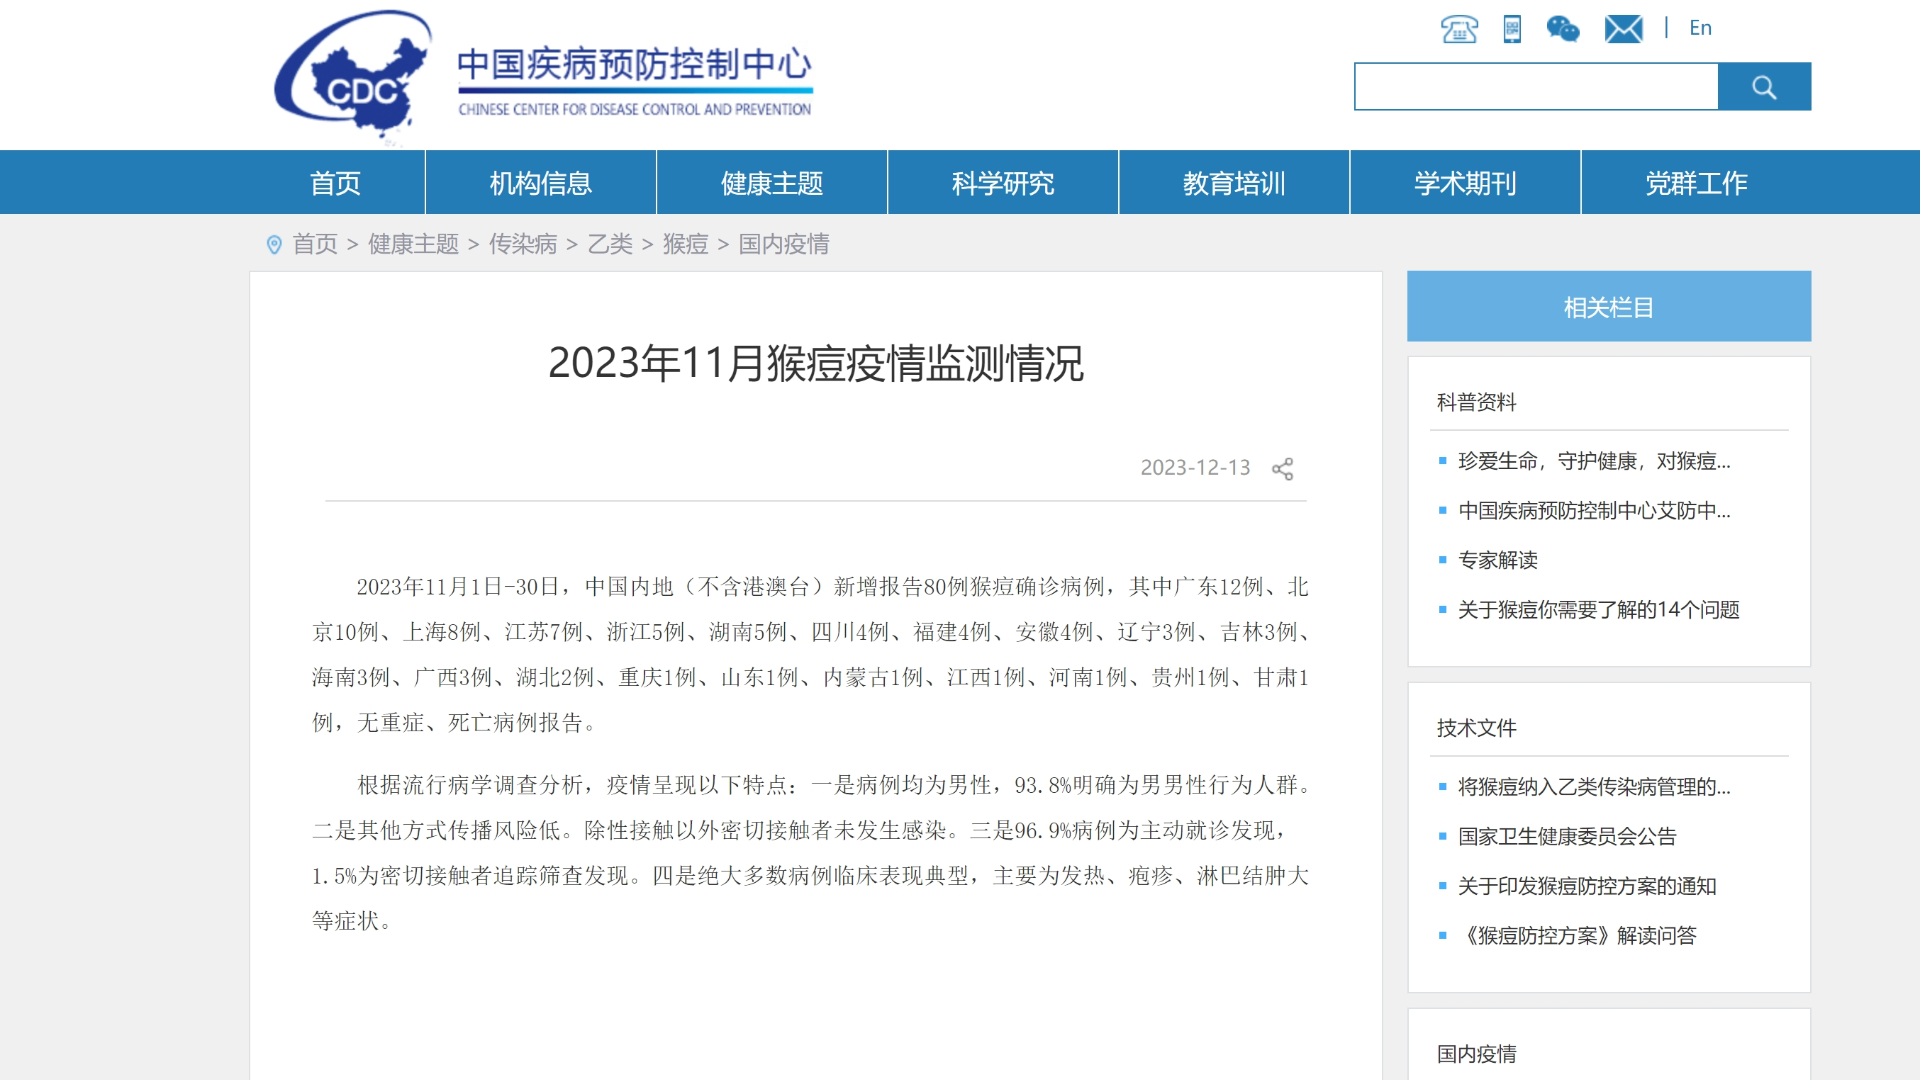This screenshot has width=1920, height=1080.
Task: Switch to the English version via En link
Action: coord(1699,28)
